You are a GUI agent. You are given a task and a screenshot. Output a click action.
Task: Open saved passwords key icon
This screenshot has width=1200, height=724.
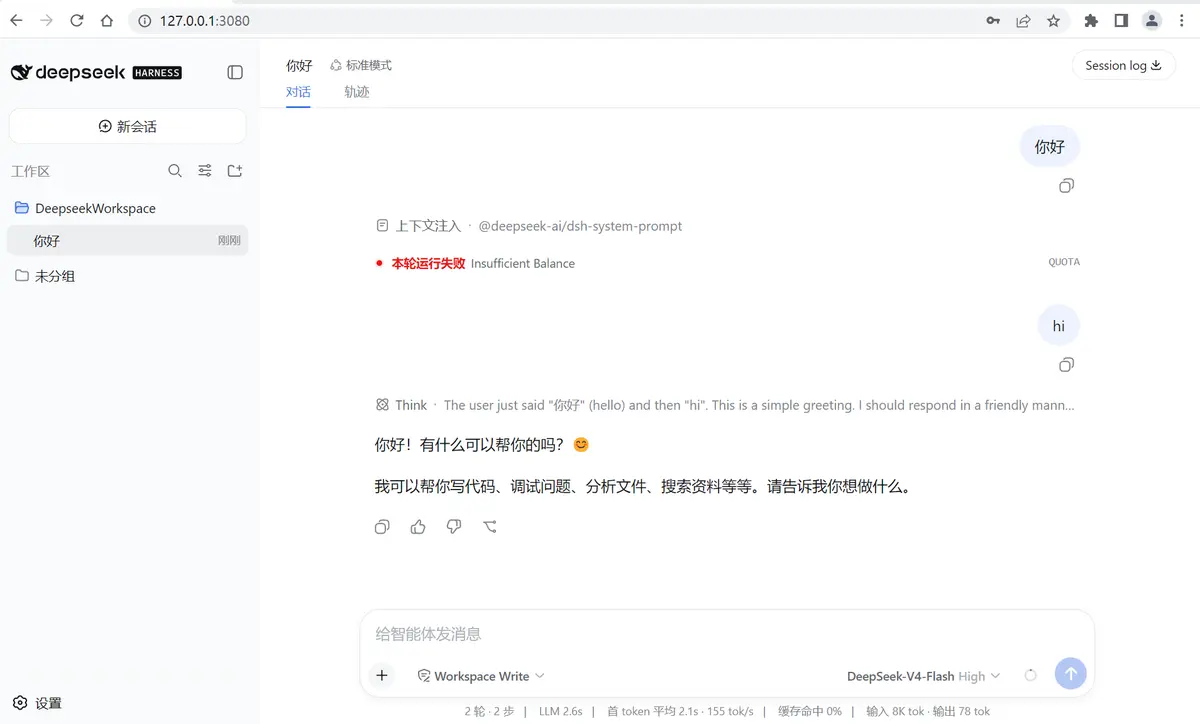tap(993, 20)
